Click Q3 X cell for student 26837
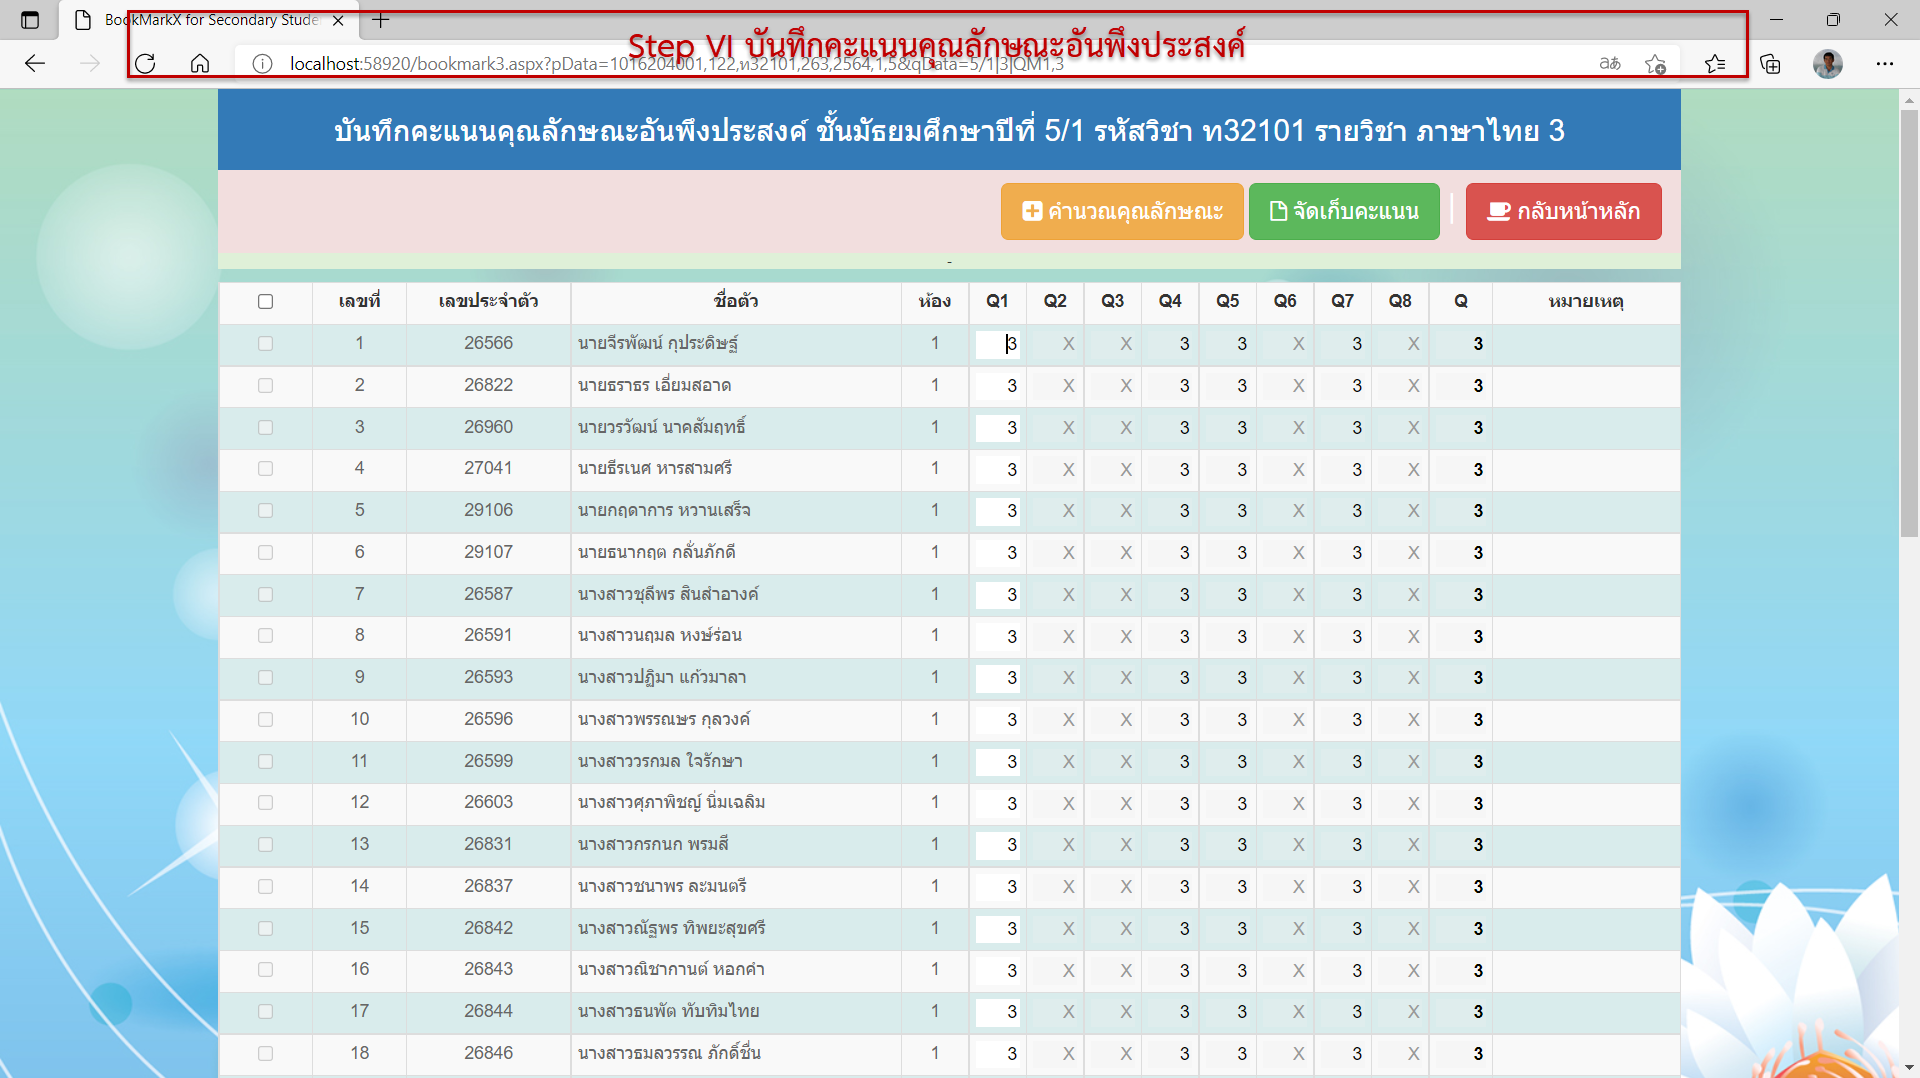Viewport: 1920px width, 1078px height. coord(1113,887)
